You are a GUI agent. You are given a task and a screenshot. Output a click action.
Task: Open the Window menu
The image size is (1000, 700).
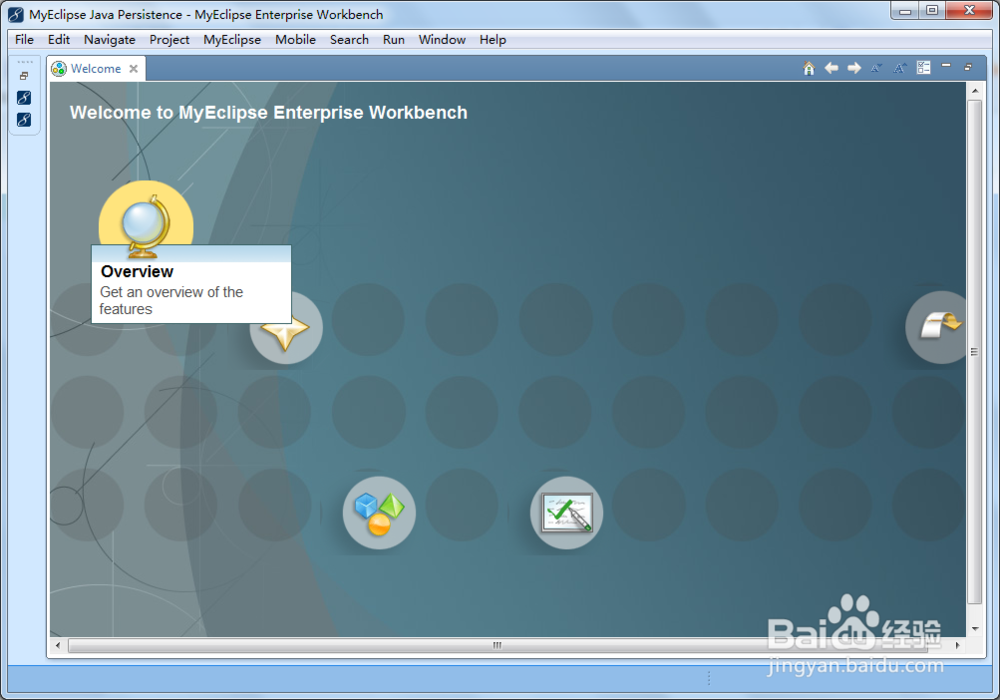pyautogui.click(x=442, y=40)
